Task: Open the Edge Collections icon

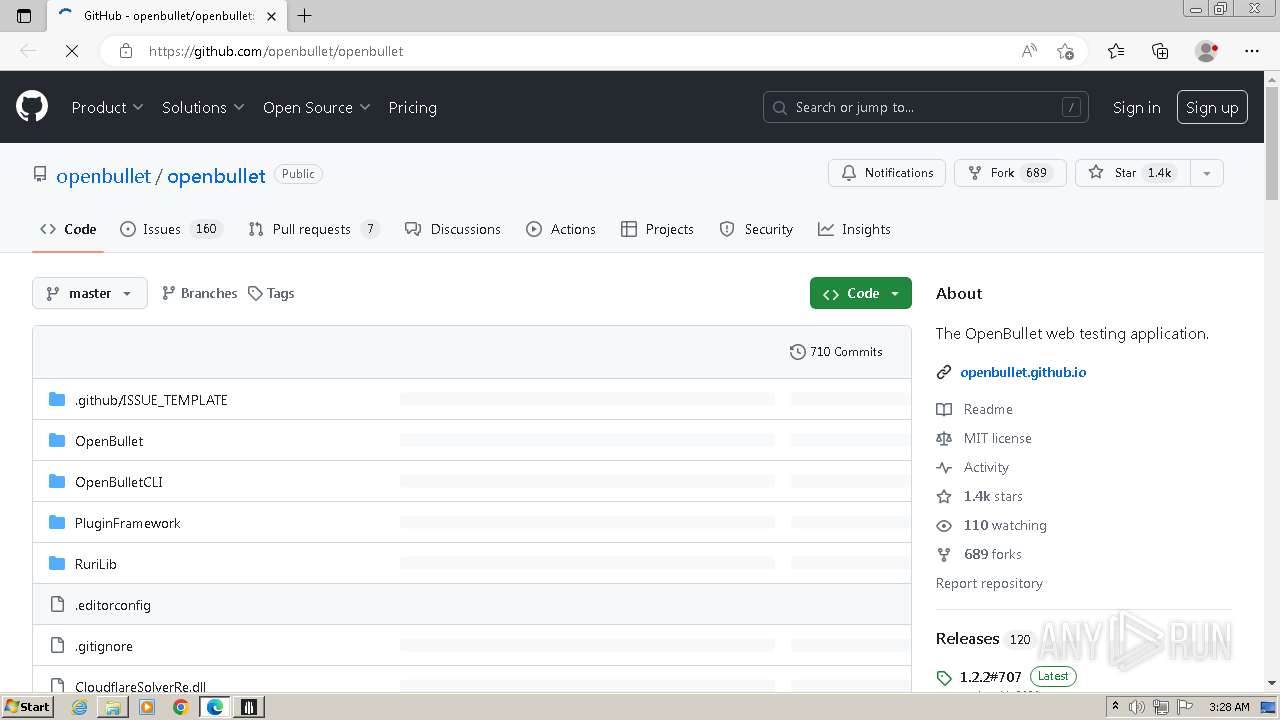Action: coord(1160,51)
